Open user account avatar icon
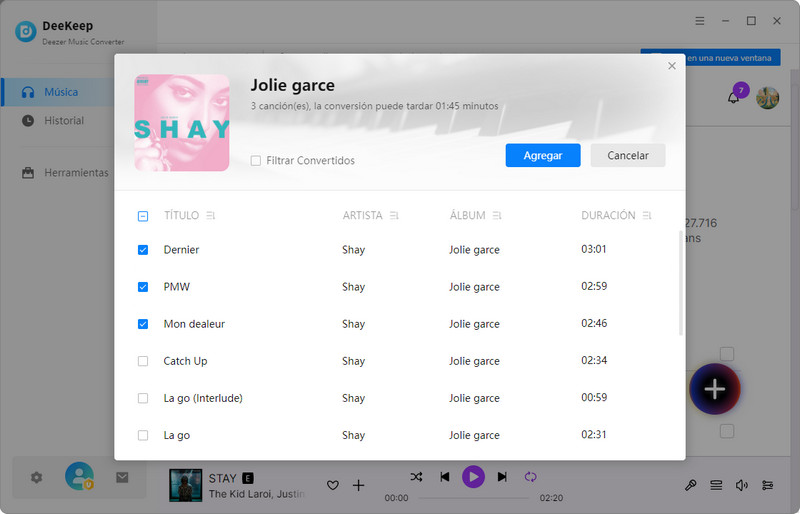The width and height of the screenshot is (800, 514). pos(79,476)
